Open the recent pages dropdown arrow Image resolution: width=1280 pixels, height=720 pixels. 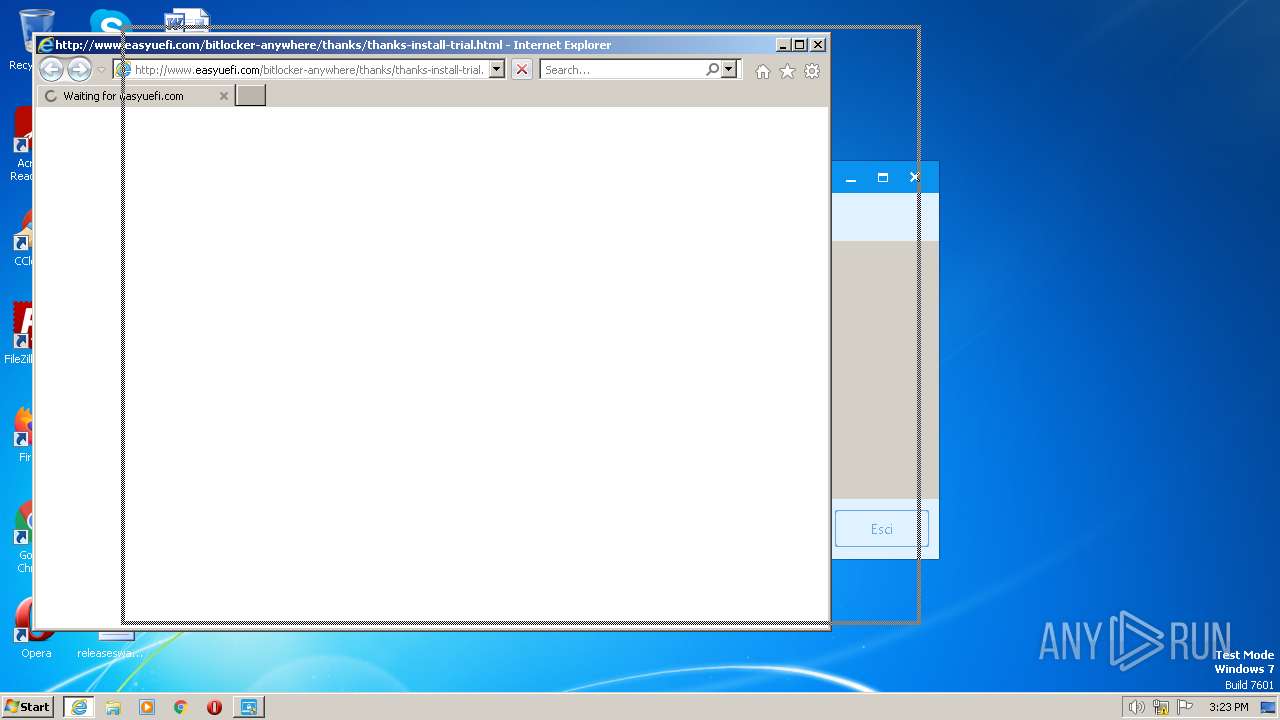click(x=101, y=70)
